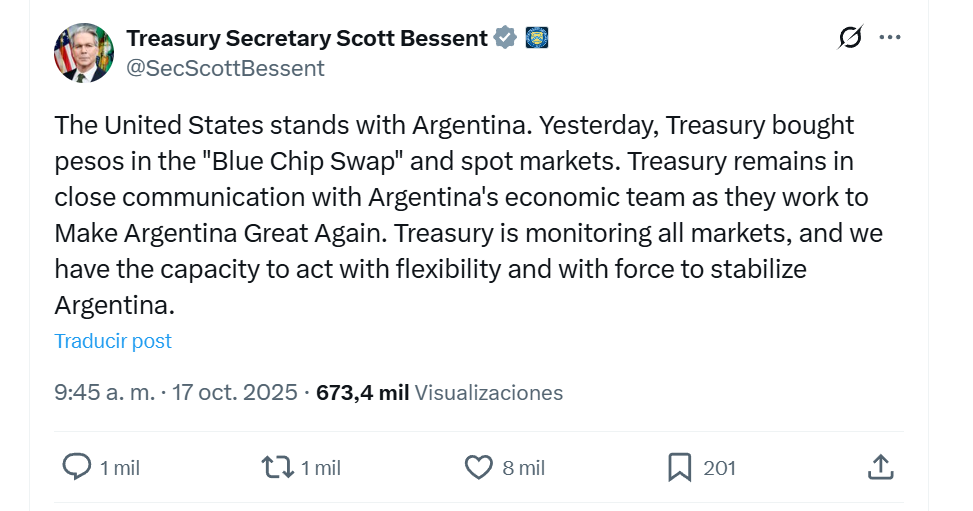
Task: Click the reply speech bubble icon
Action: tap(77, 466)
